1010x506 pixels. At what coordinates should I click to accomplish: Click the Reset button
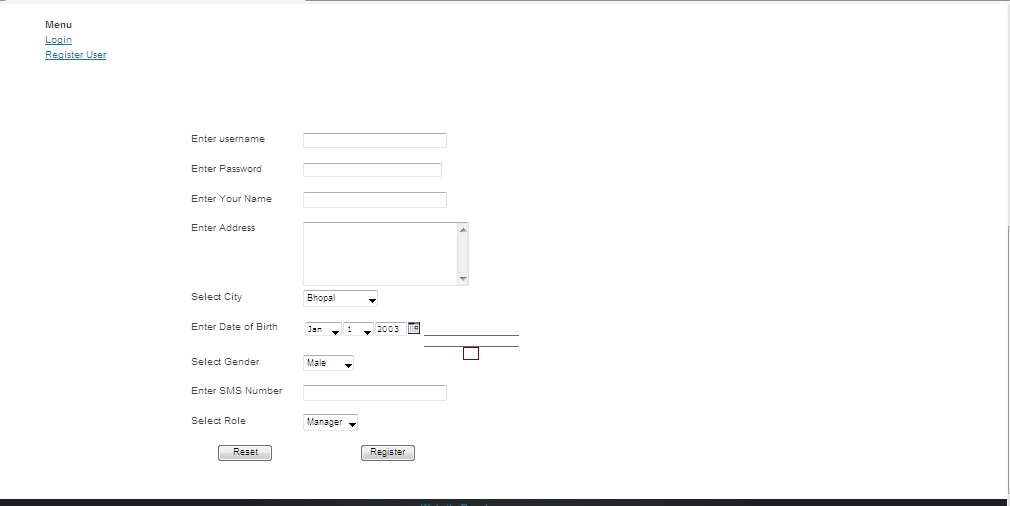[245, 453]
